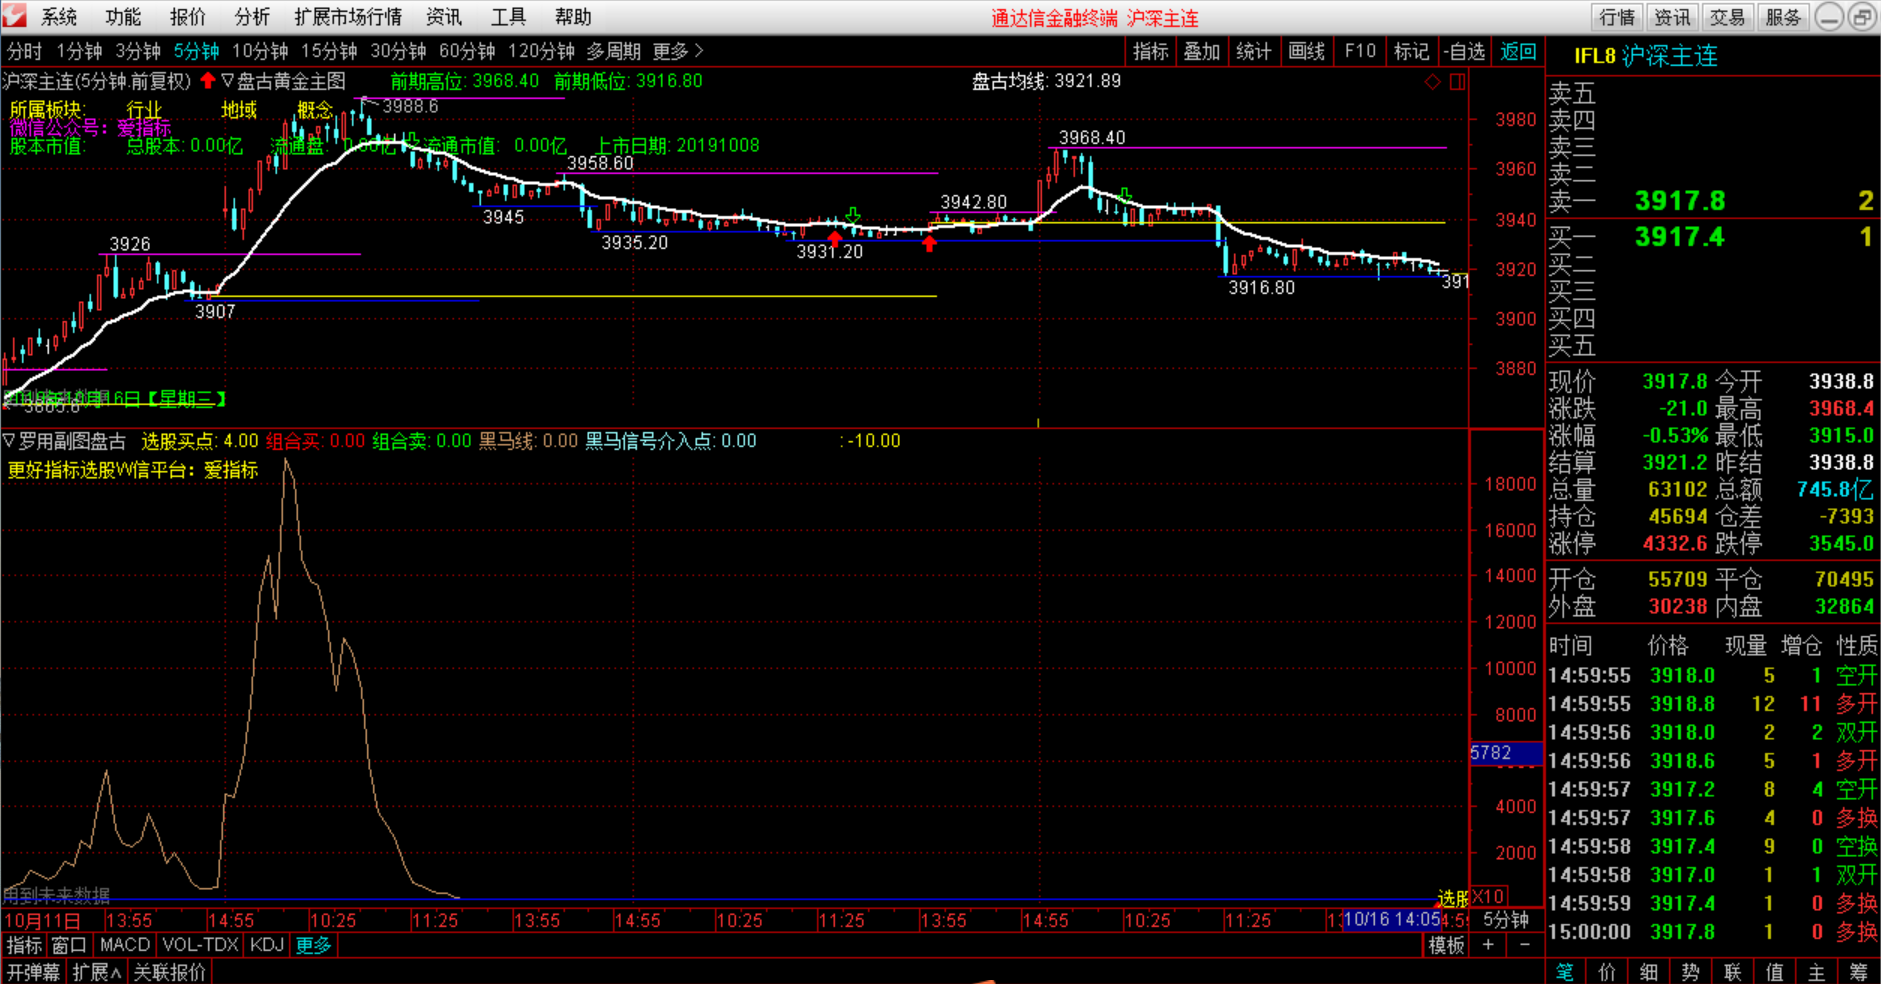This screenshot has height=984, width=1881.
Task: Toggle the 叠加 overlay option
Action: point(1201,51)
